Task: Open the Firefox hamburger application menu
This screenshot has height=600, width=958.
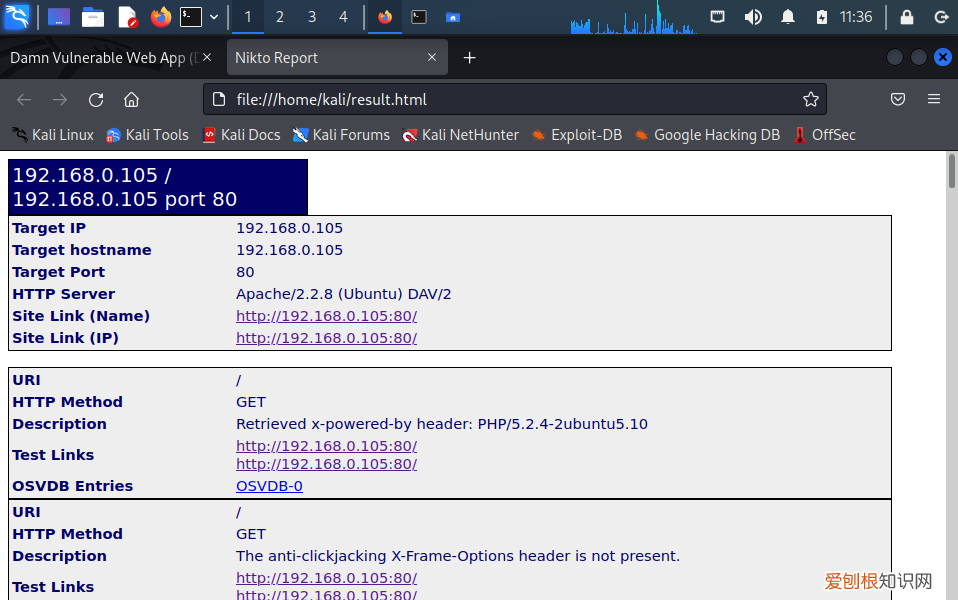Action: point(933,99)
